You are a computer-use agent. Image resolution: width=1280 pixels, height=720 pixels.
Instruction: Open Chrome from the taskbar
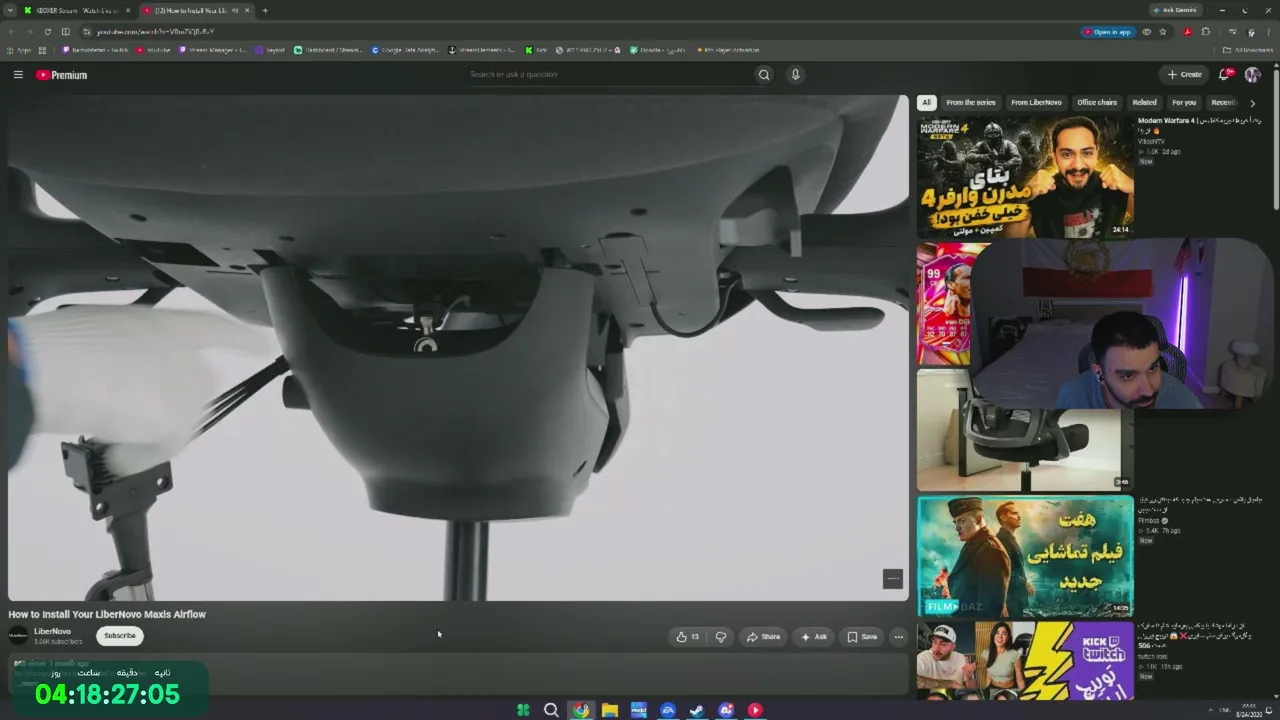point(580,710)
